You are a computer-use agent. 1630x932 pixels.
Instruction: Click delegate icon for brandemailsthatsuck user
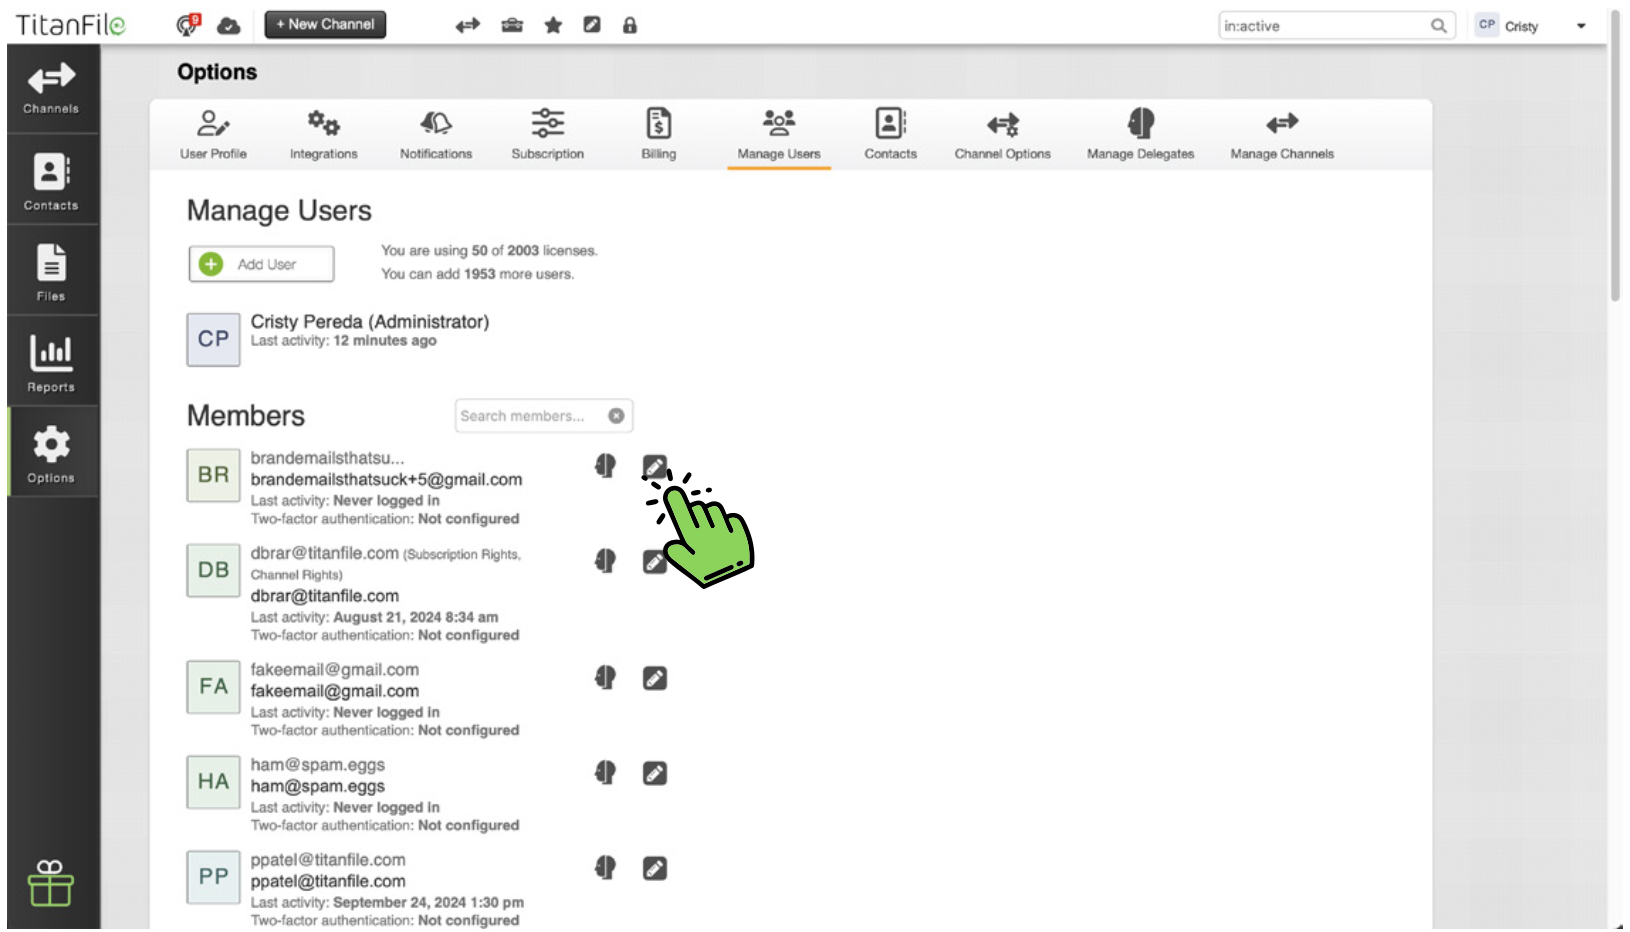[605, 466]
